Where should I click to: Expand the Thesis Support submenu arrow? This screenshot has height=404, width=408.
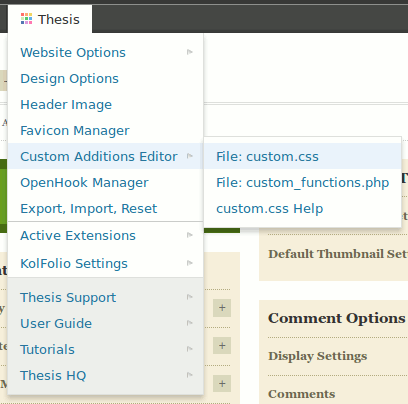pyautogui.click(x=190, y=297)
